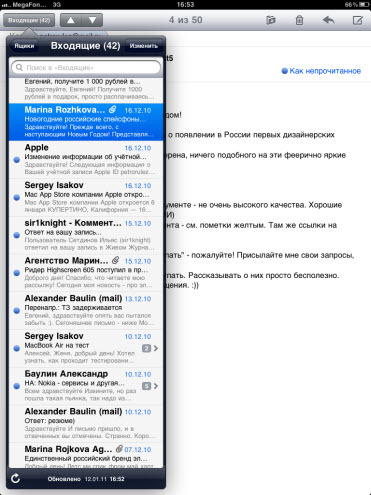The width and height of the screenshot is (371, 495).
Task: Compose new message with pencil icon
Action: (358, 20)
